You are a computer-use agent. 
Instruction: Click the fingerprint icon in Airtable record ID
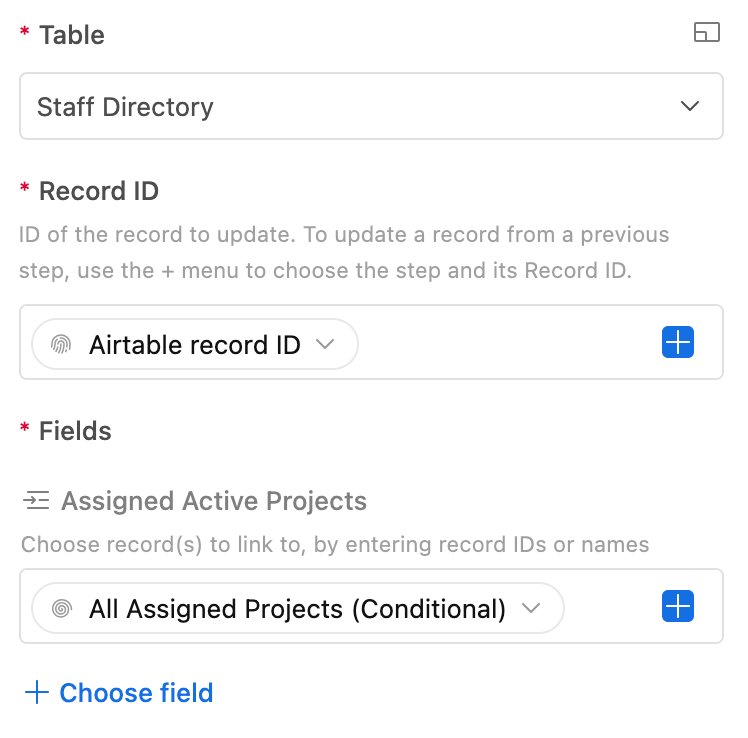pos(61,344)
